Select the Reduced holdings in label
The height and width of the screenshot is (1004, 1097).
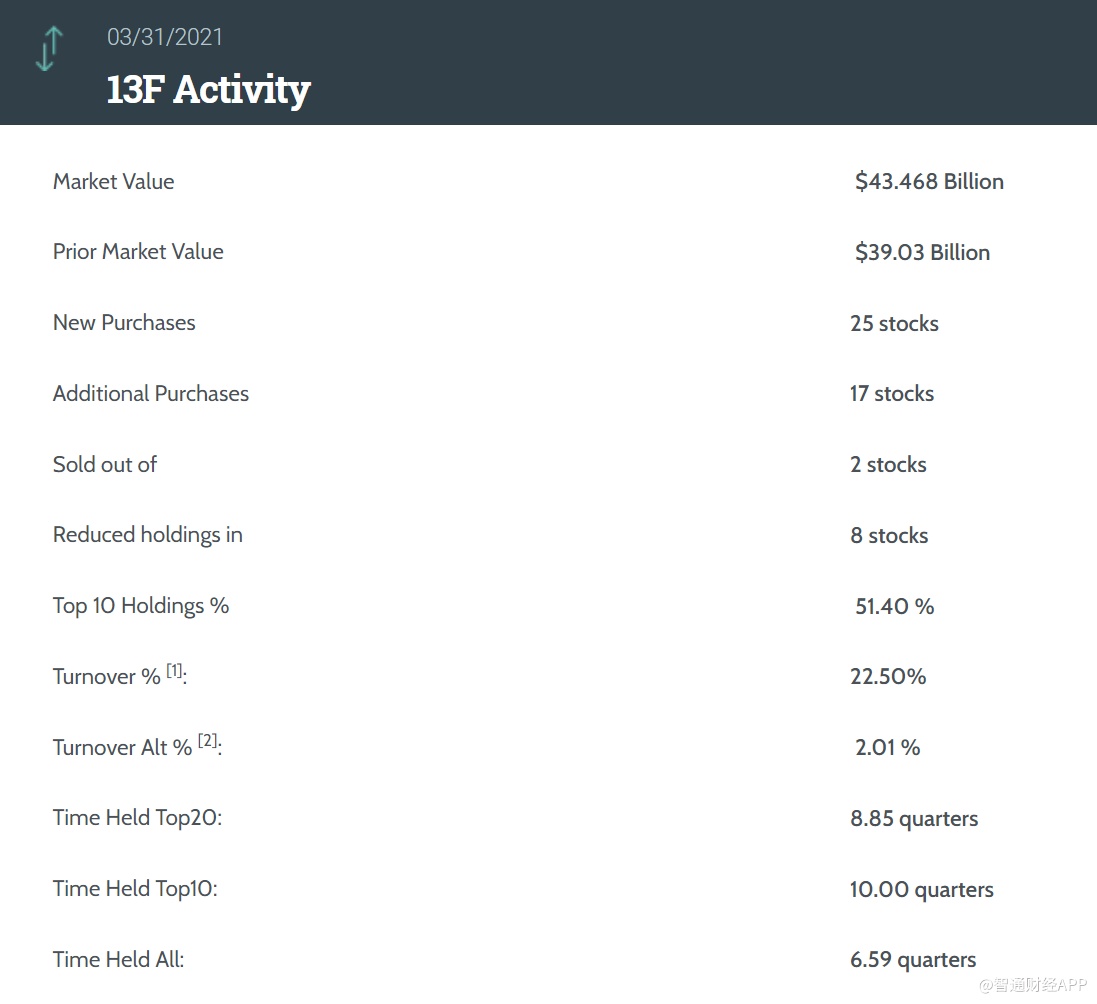point(148,535)
